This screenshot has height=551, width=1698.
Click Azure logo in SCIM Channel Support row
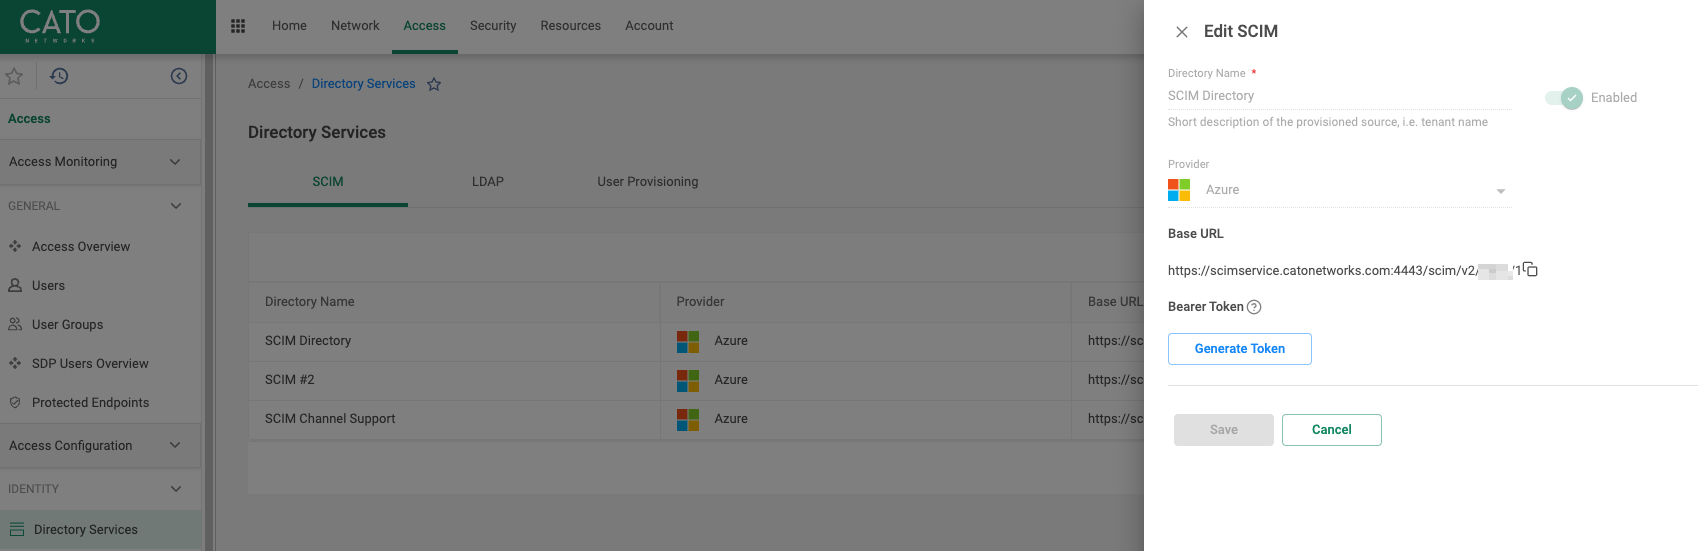coord(688,419)
